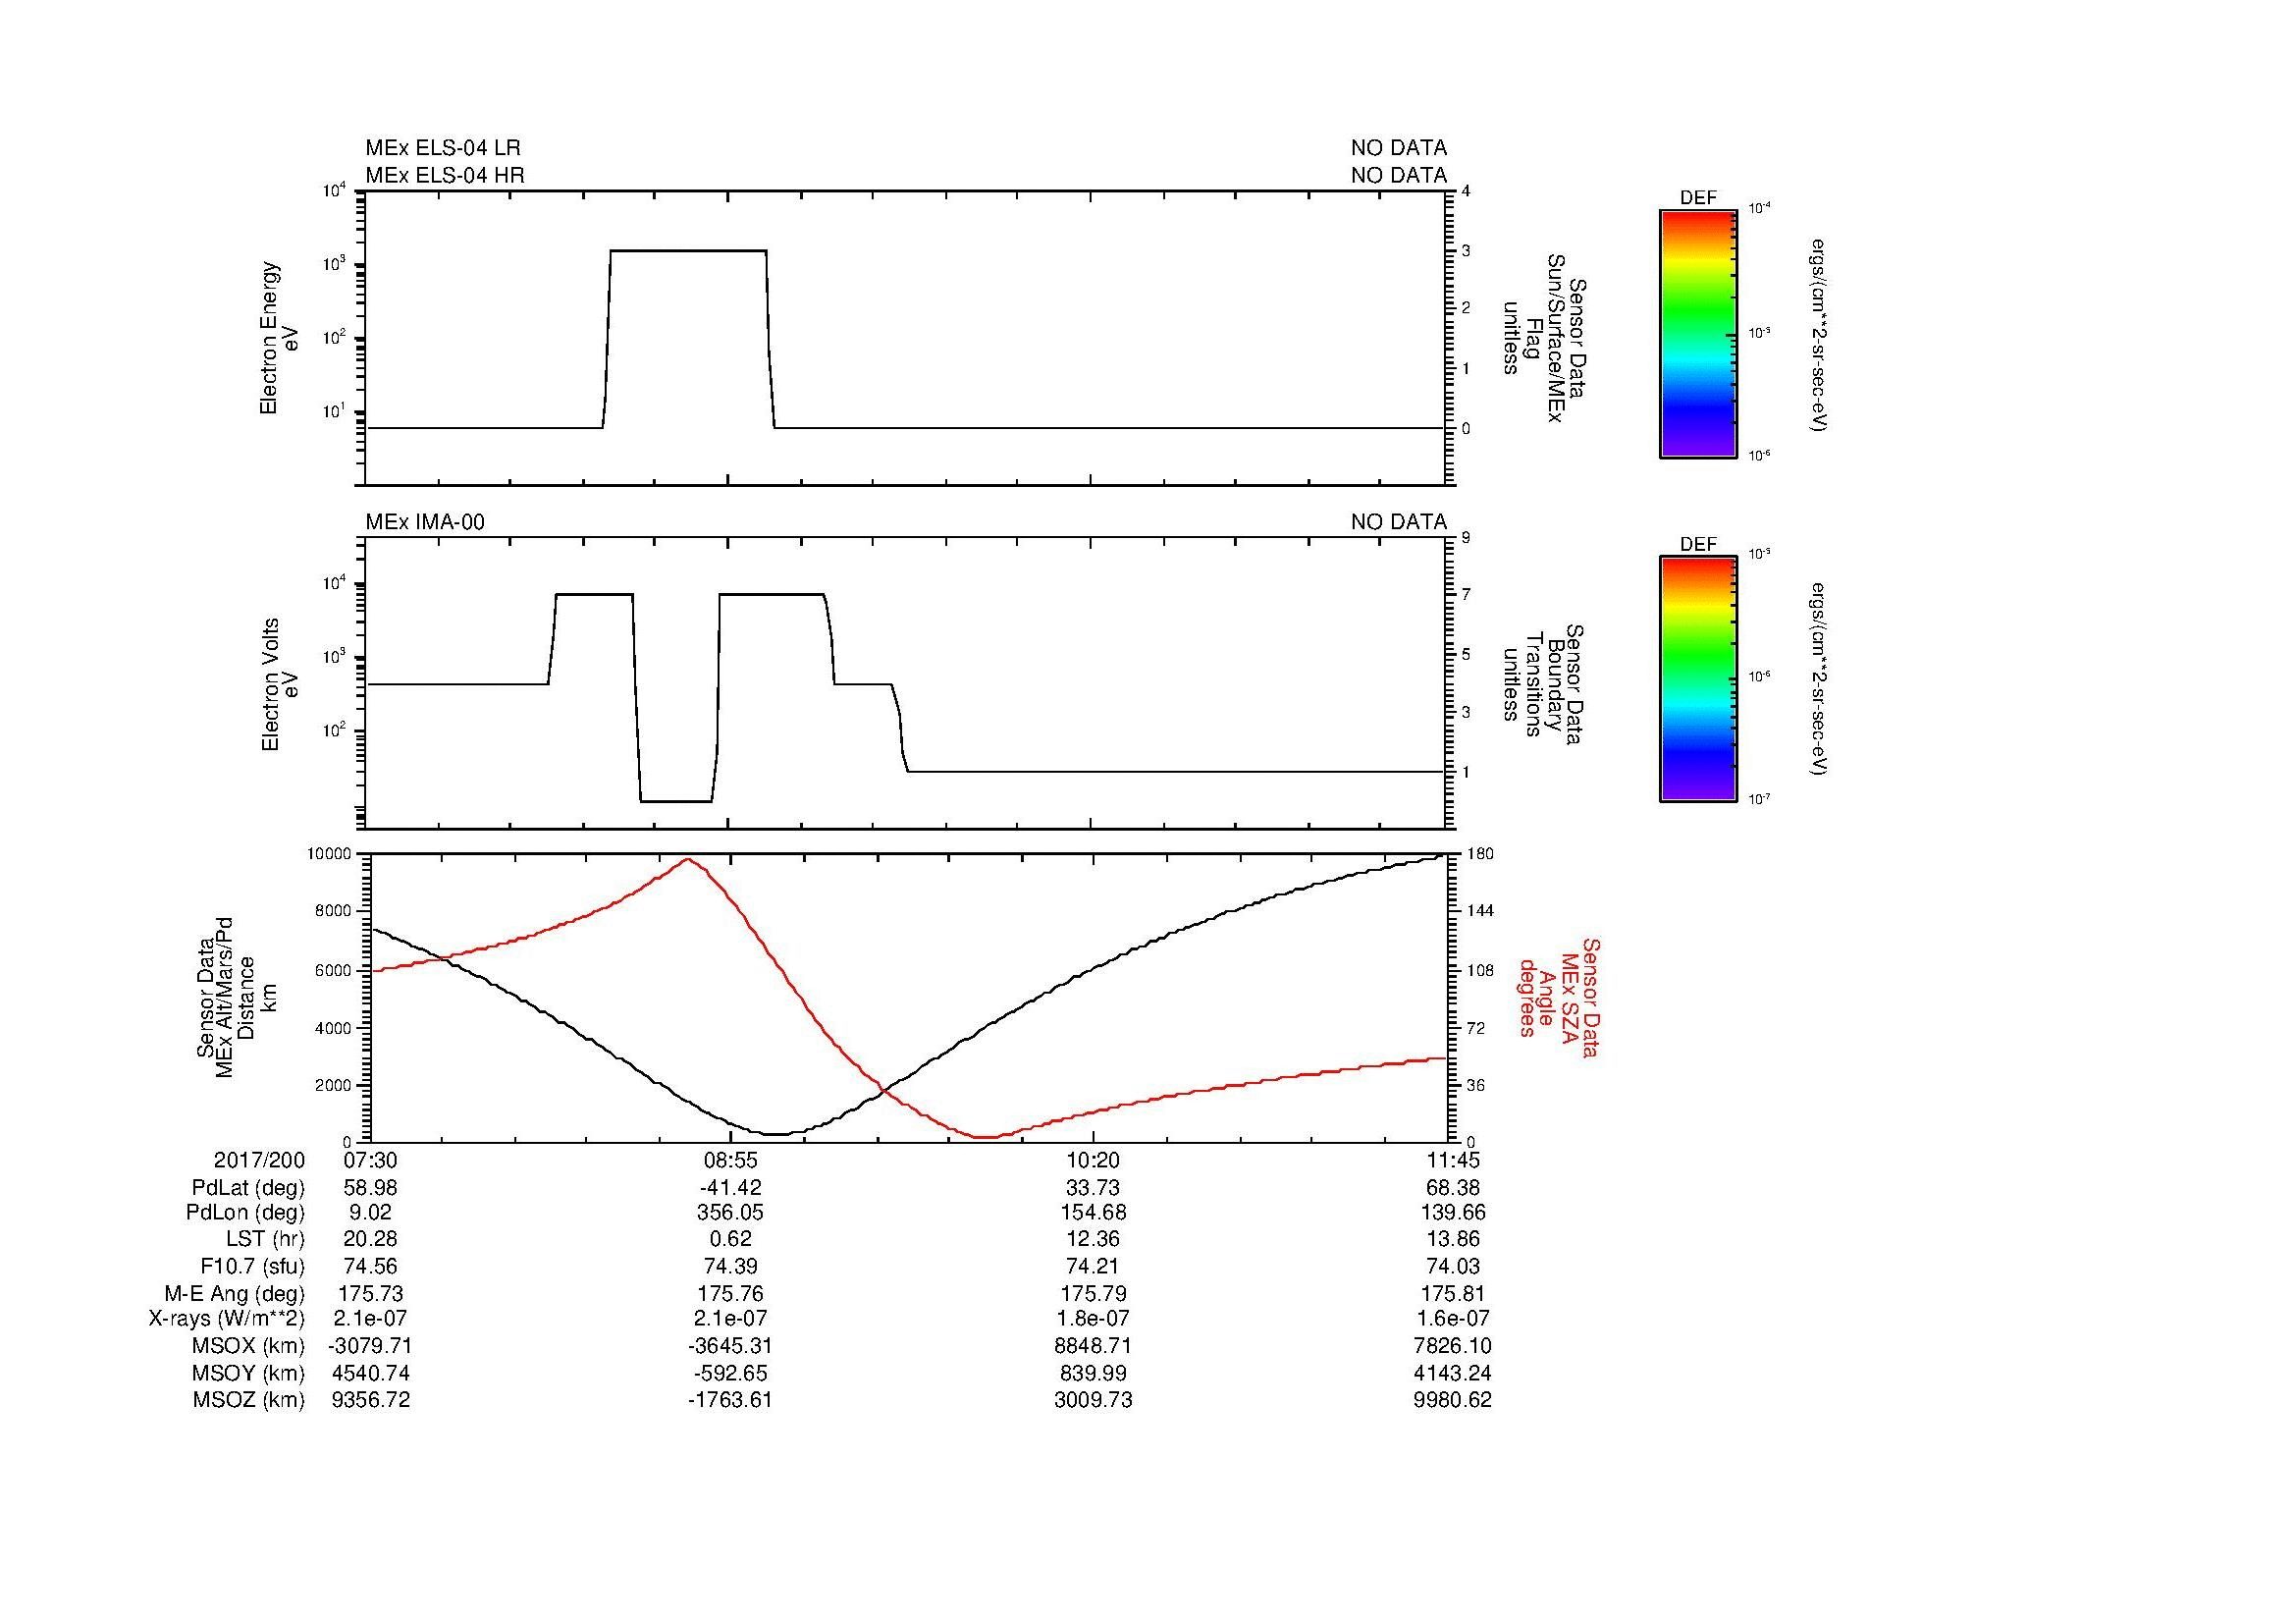Click the '180' SZA axis tick
This screenshot has width=2296, height=1623.
(x=1479, y=853)
